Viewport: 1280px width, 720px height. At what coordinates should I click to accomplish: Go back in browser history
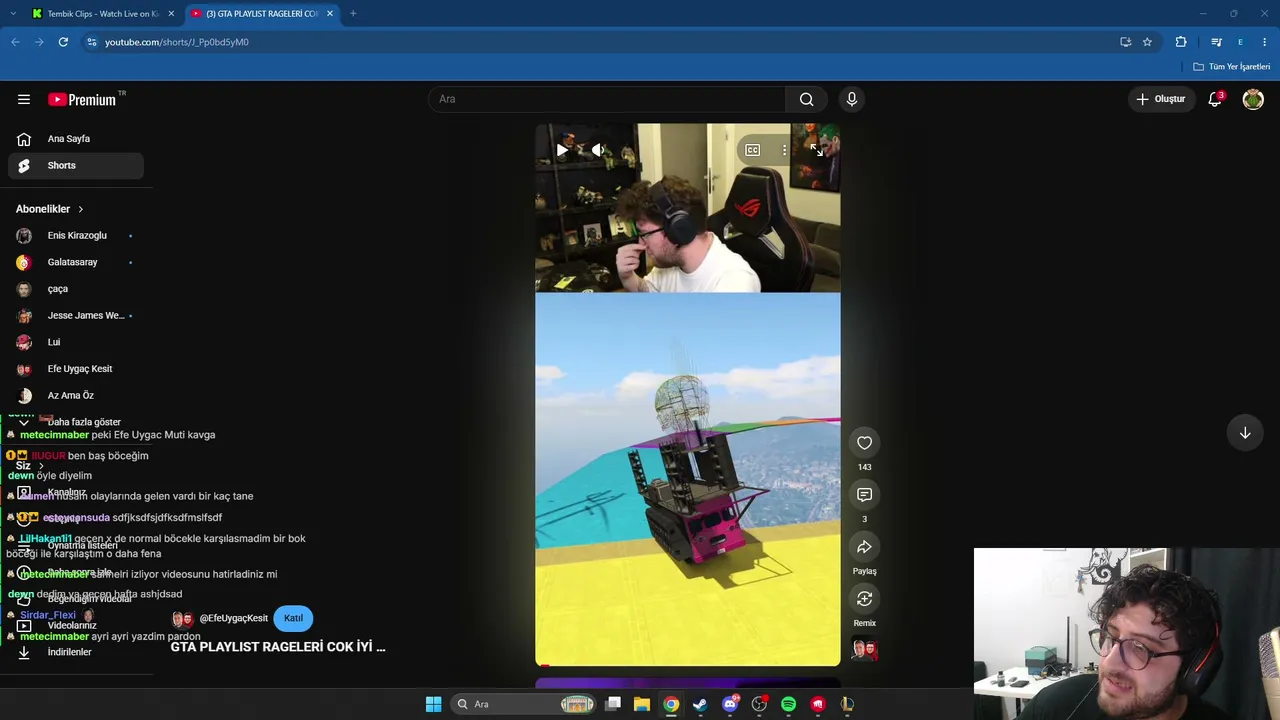click(x=15, y=42)
